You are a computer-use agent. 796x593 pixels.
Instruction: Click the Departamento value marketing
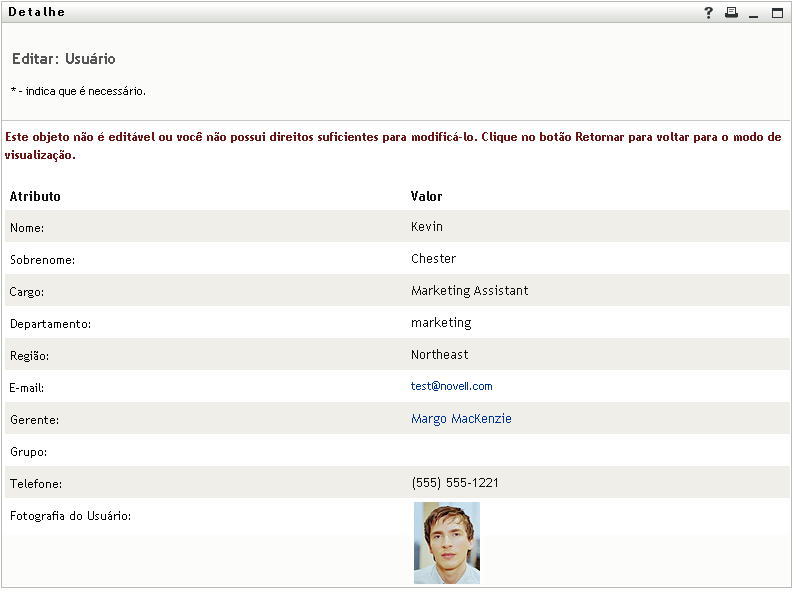441,323
